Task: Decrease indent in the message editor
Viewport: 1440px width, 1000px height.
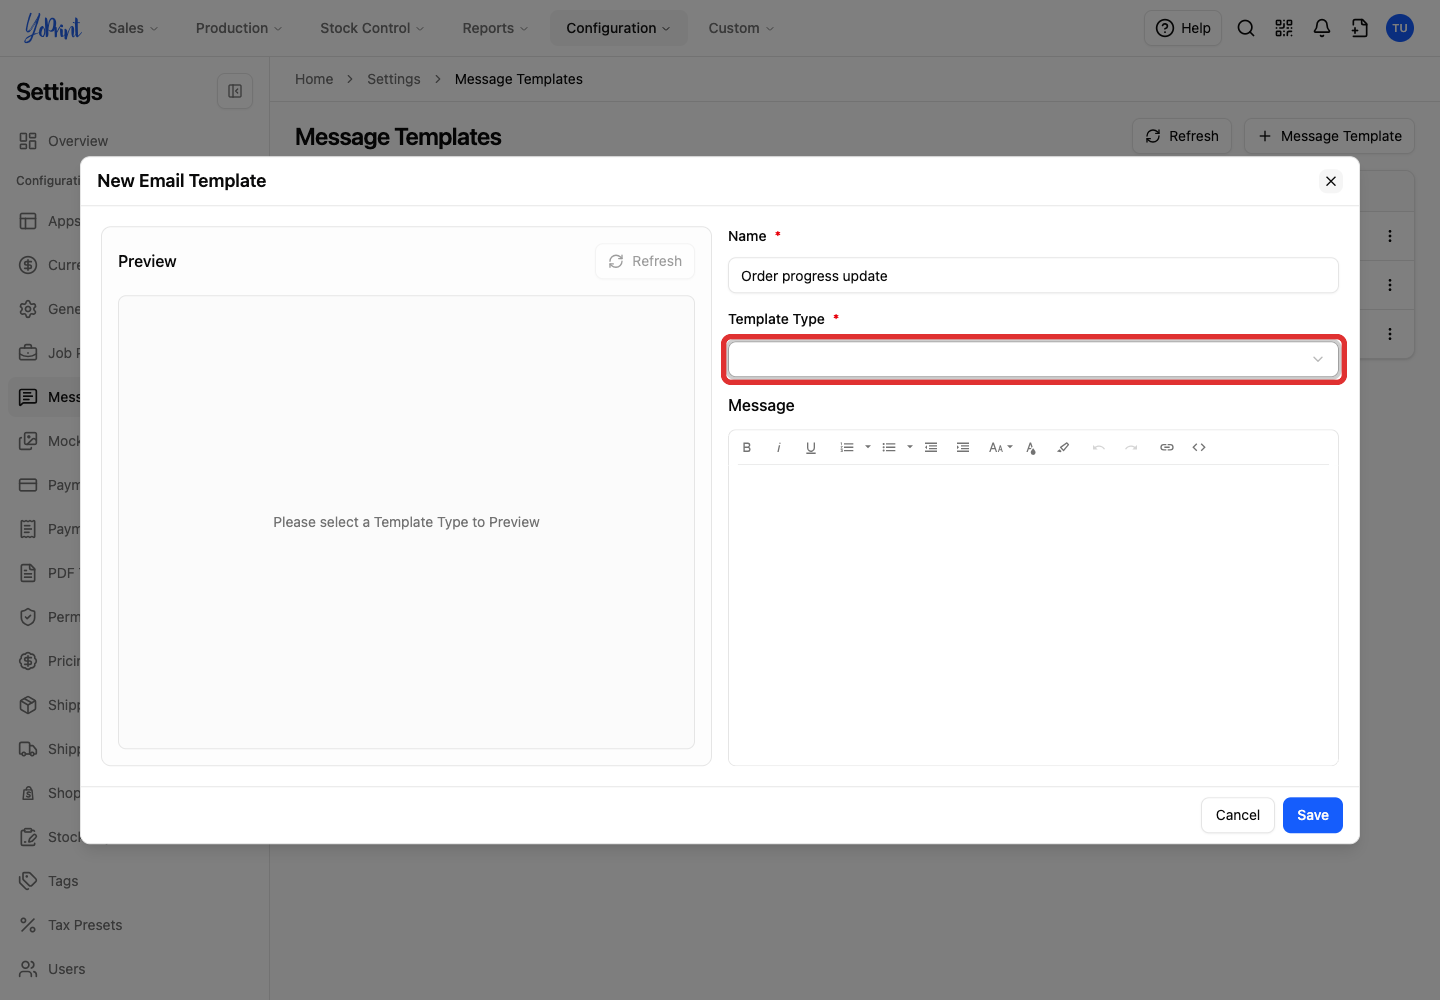Action: coord(931,447)
